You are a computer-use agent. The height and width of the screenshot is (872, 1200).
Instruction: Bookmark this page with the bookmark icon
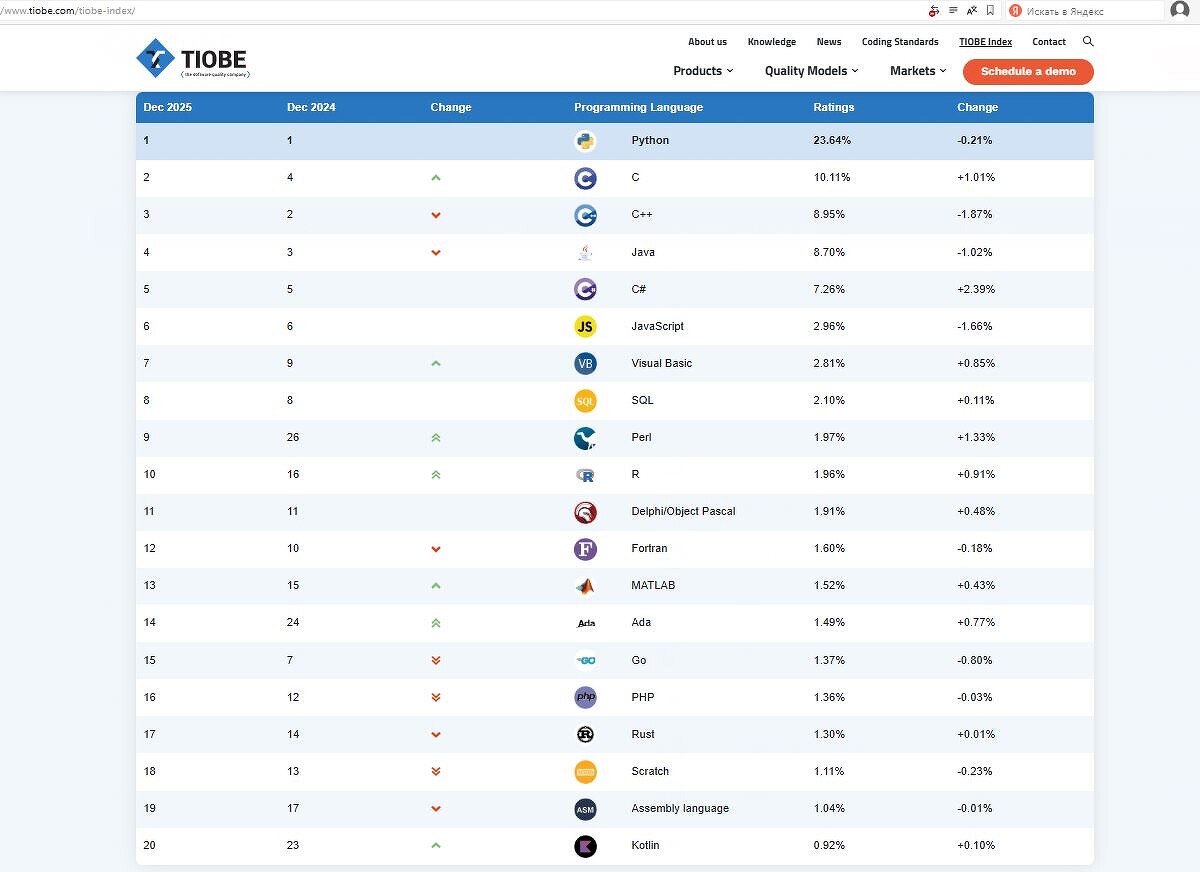990,11
